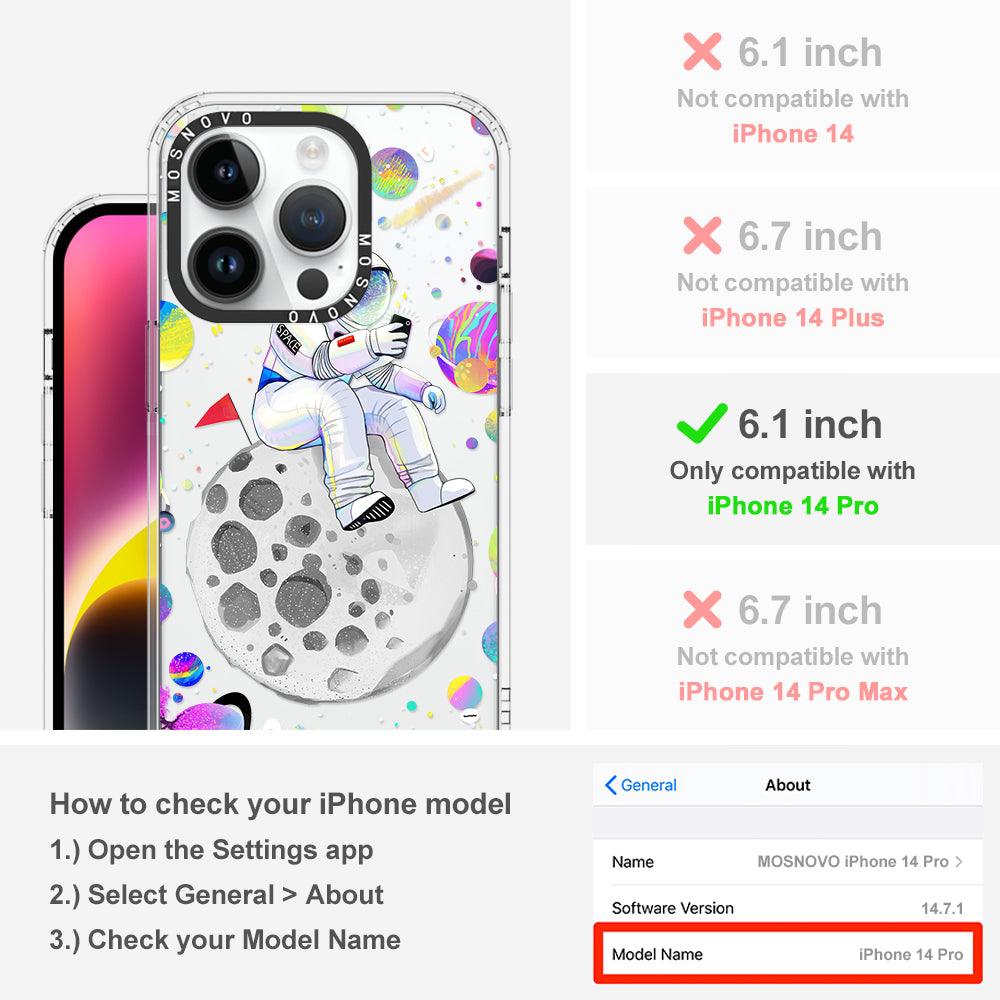The image size is (1000, 1000).
Task: Click the red X beside iPhone 14 Pro Max
Action: click(702, 609)
